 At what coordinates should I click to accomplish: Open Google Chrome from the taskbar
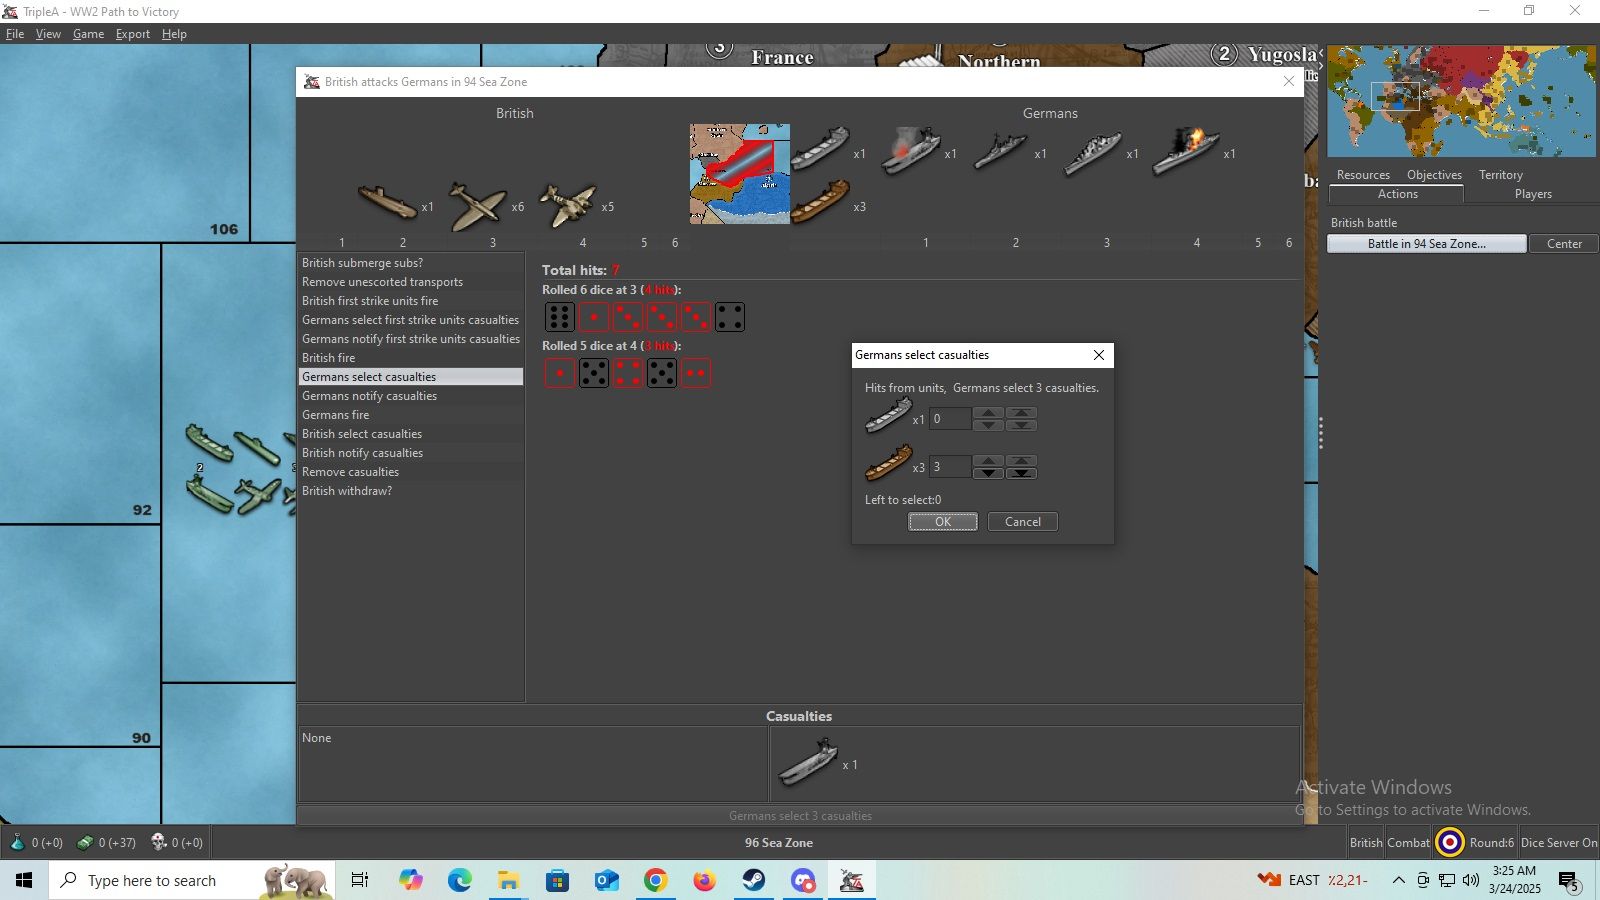coord(655,880)
